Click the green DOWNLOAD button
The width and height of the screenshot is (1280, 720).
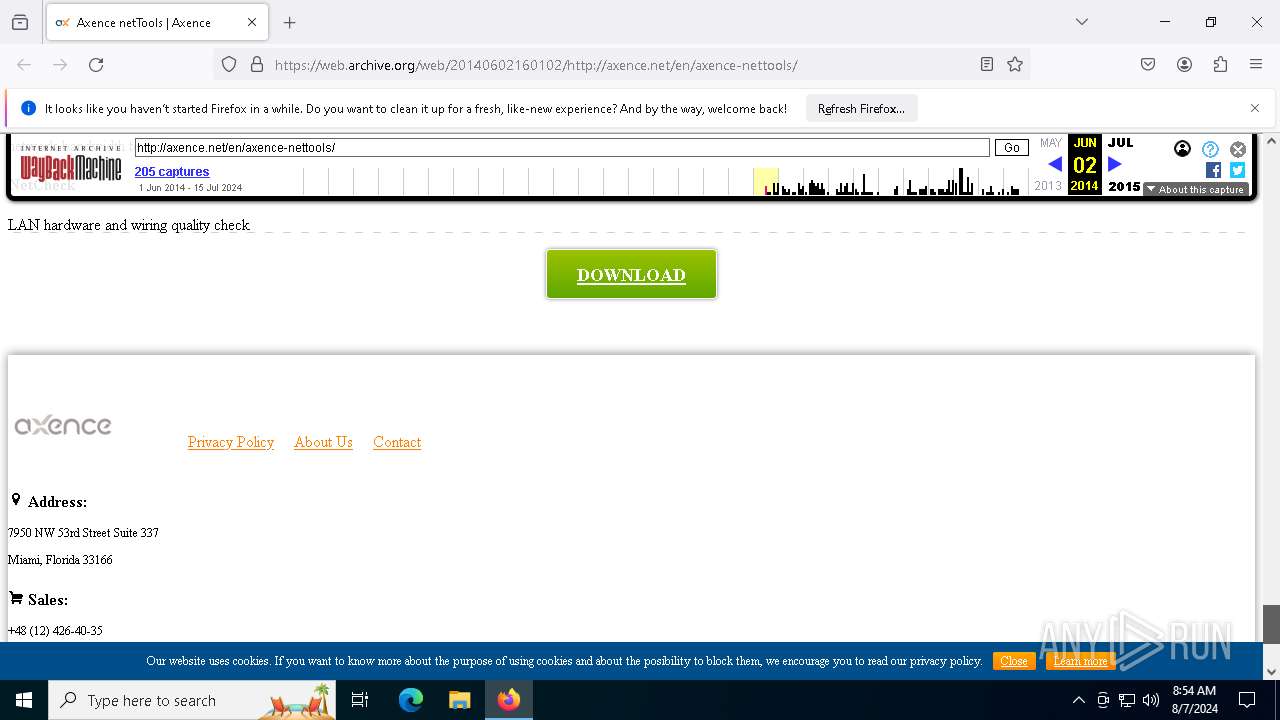click(631, 274)
